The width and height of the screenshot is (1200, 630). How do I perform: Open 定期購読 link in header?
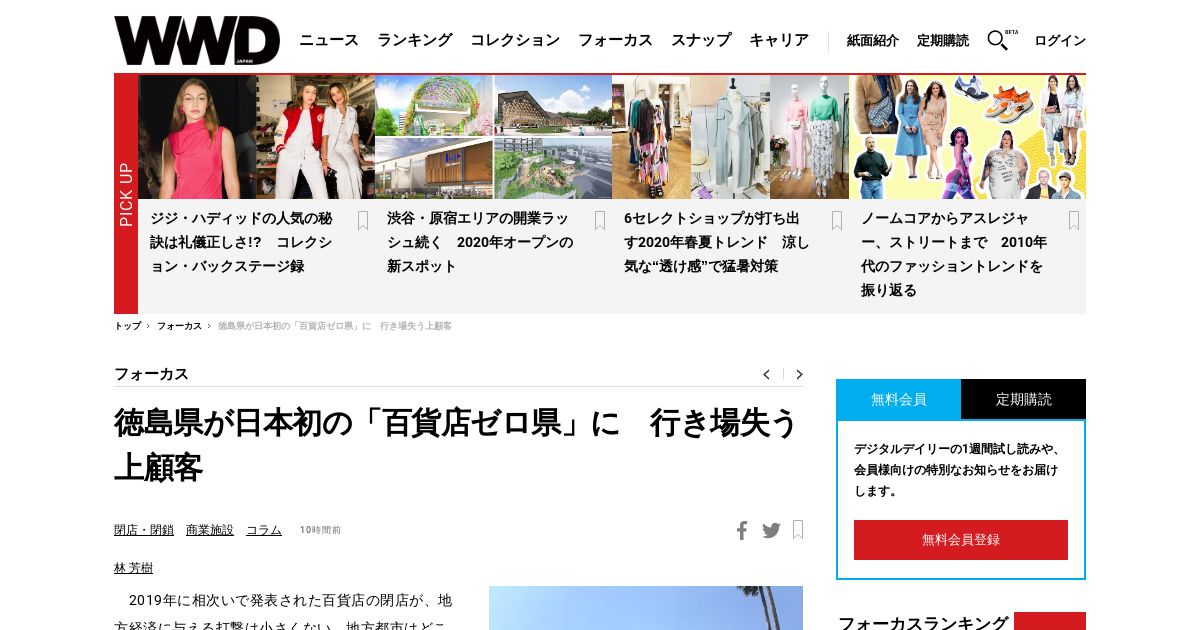(x=943, y=41)
